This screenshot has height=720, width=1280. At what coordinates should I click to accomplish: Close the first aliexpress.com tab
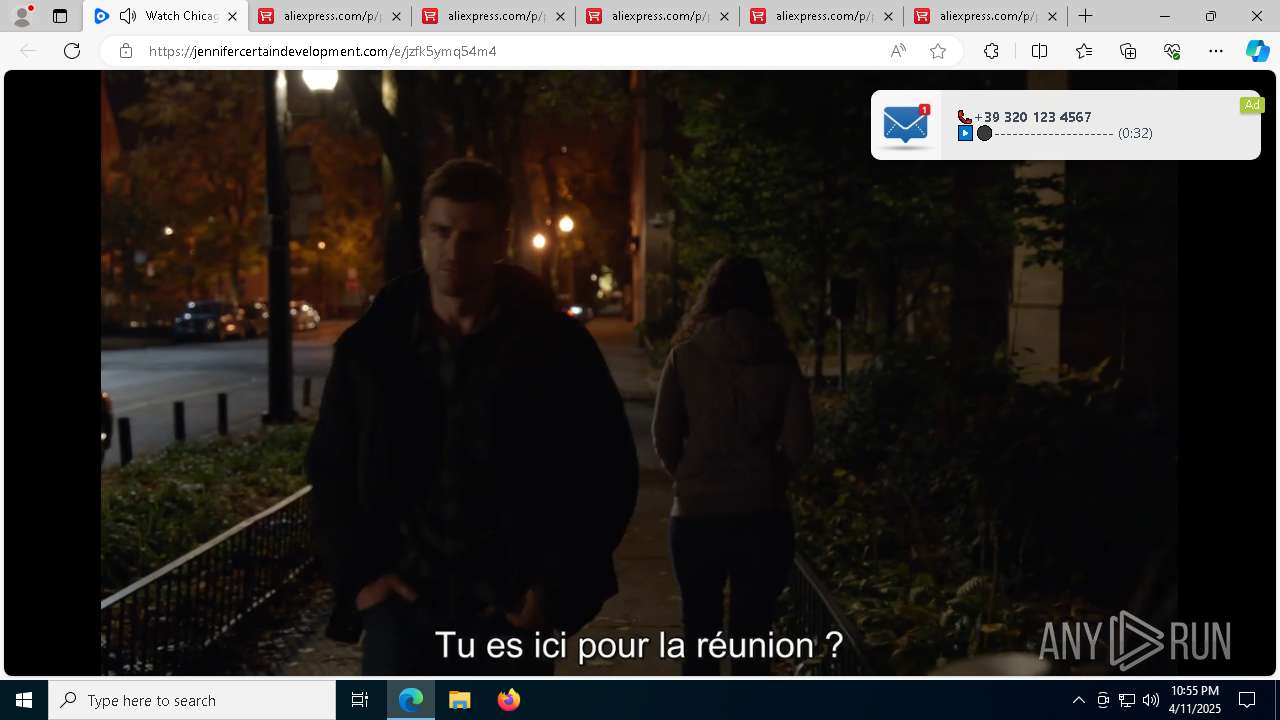tap(396, 16)
